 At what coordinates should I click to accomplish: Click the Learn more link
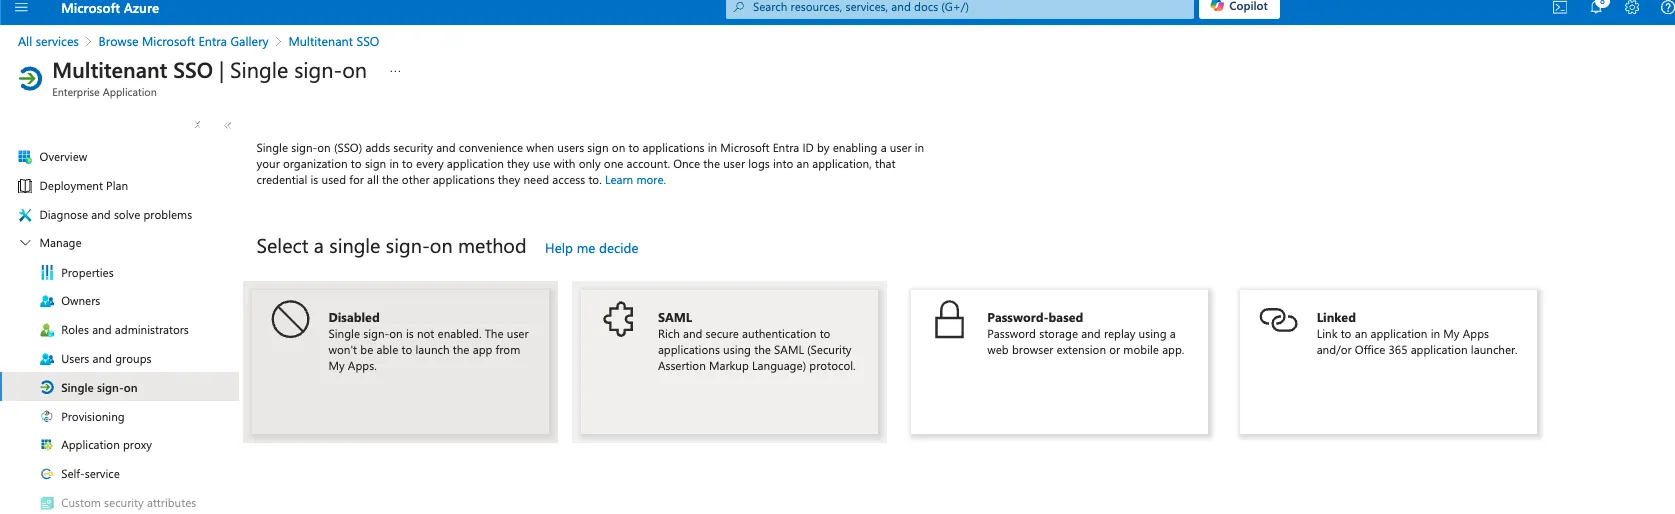pos(635,181)
